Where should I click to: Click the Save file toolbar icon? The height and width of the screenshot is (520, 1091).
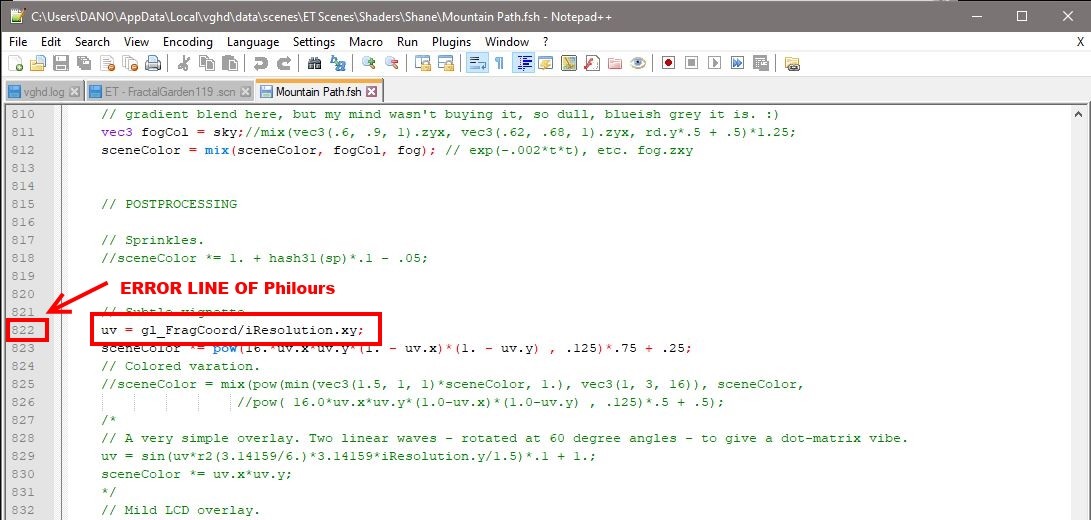60,63
